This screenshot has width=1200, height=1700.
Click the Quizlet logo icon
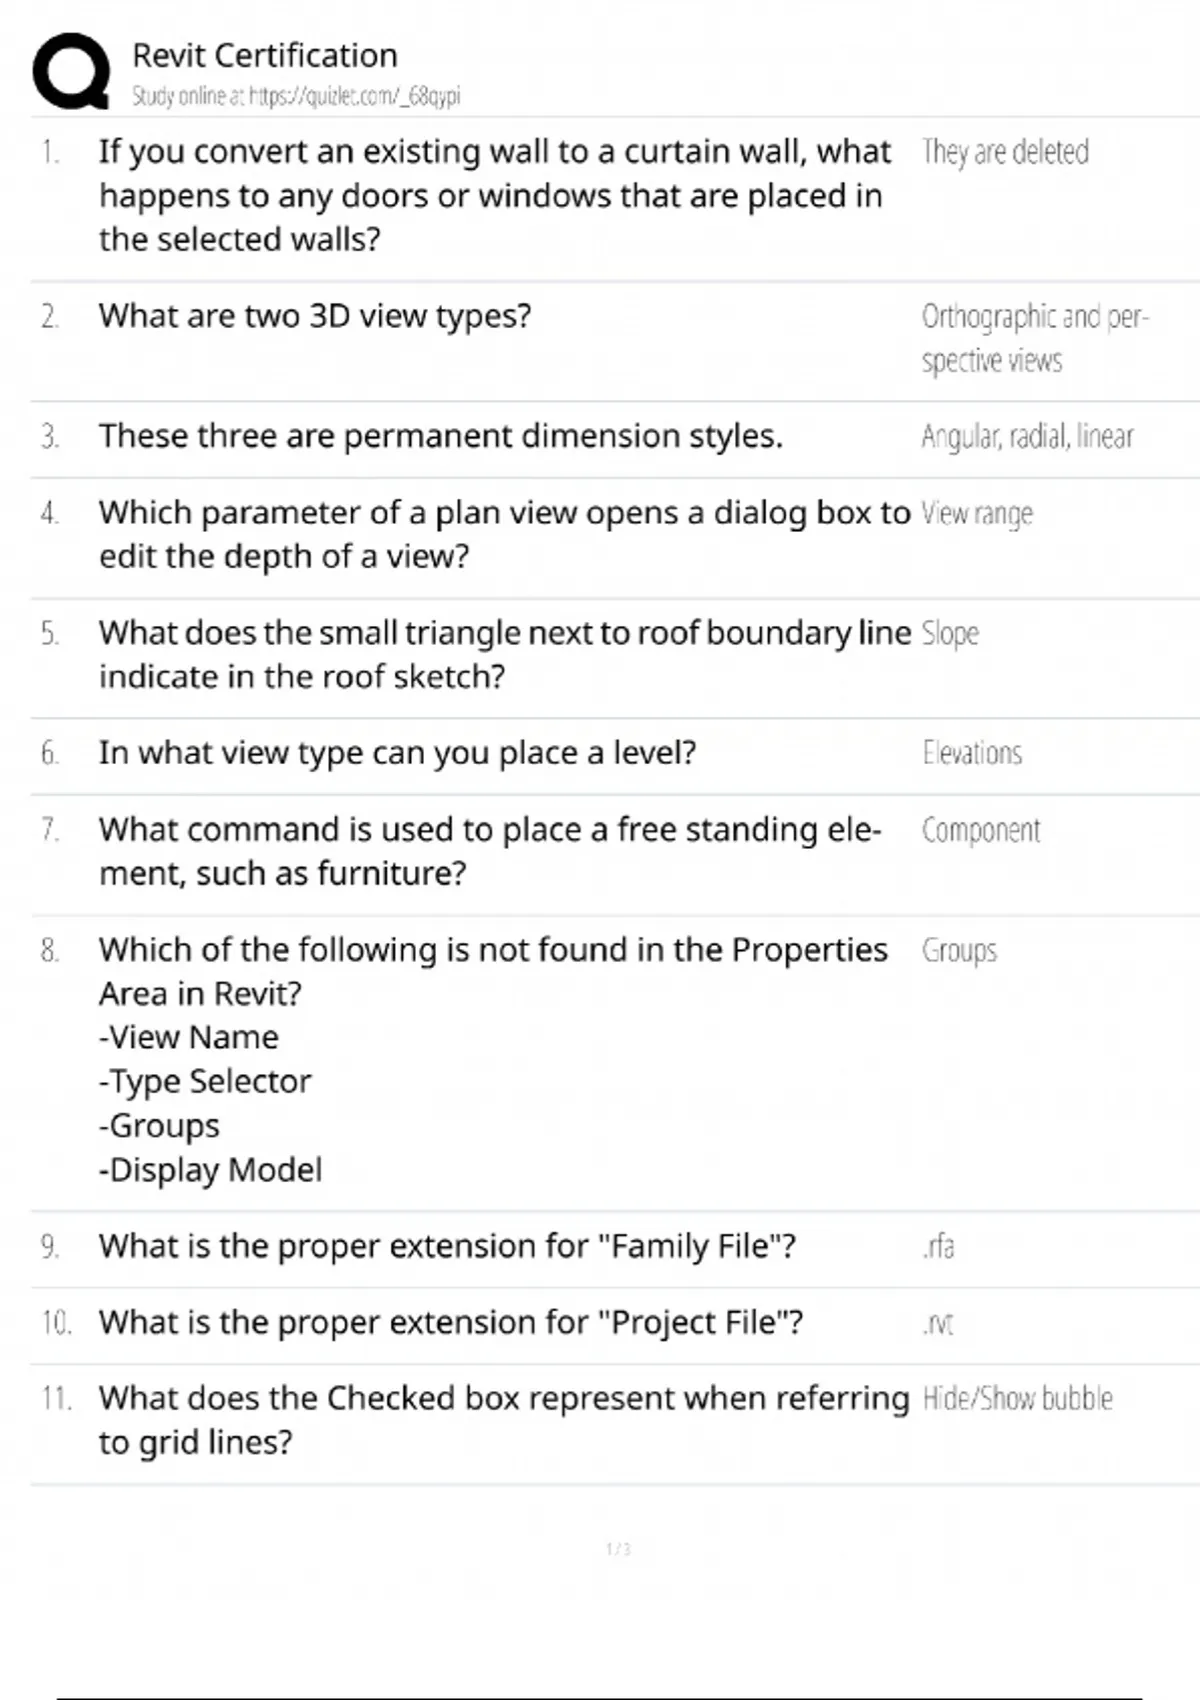pos(71,71)
